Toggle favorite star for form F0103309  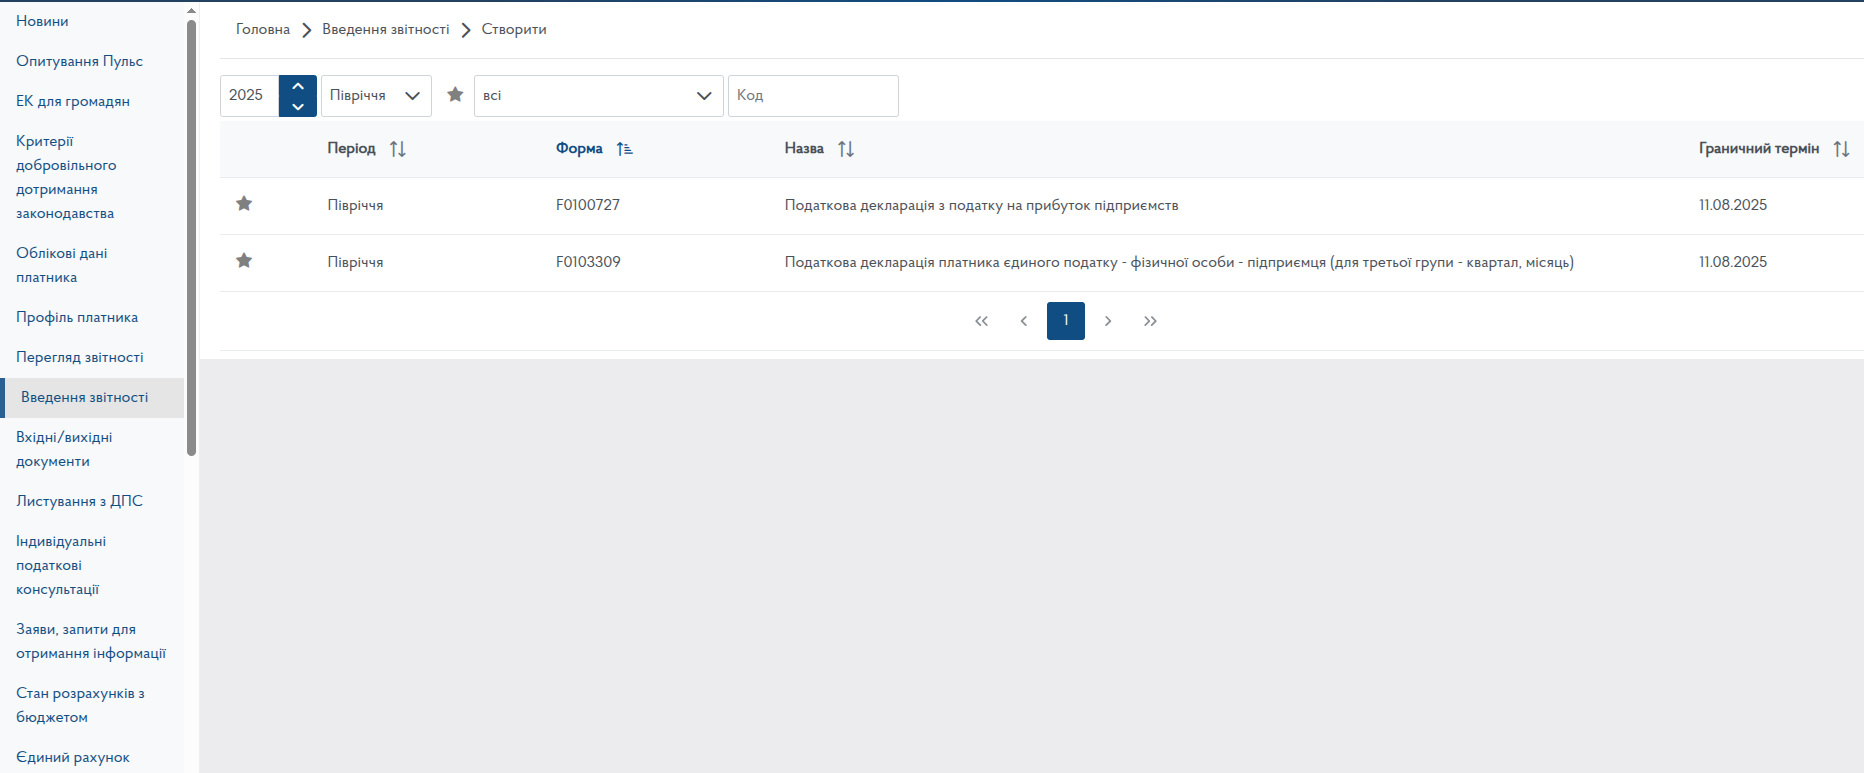click(244, 261)
